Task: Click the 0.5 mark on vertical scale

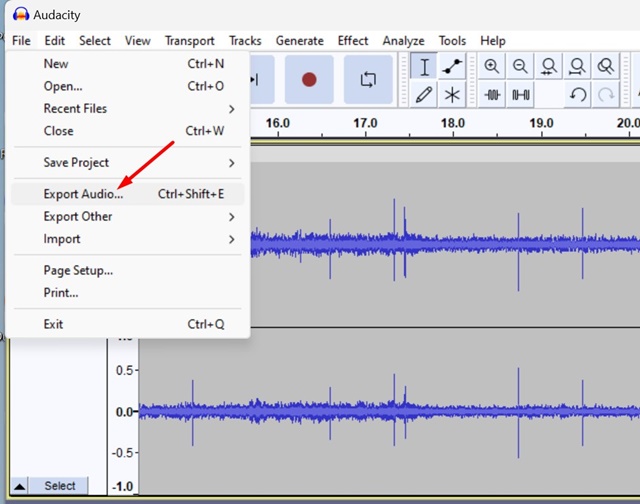Action: pyautogui.click(x=124, y=370)
